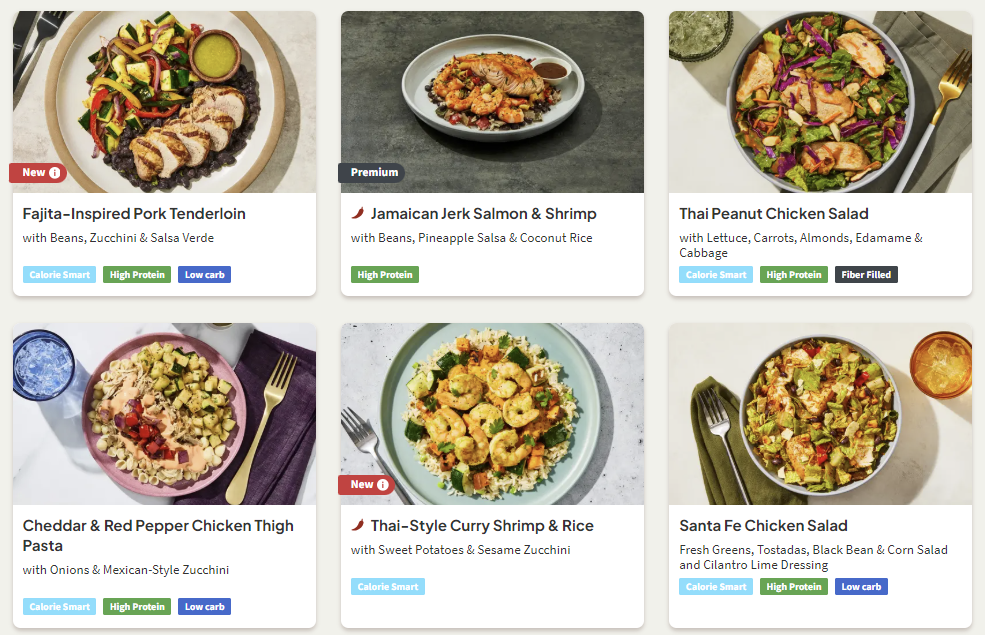Click High Protein tag on Cheddar pasta card

point(137,607)
